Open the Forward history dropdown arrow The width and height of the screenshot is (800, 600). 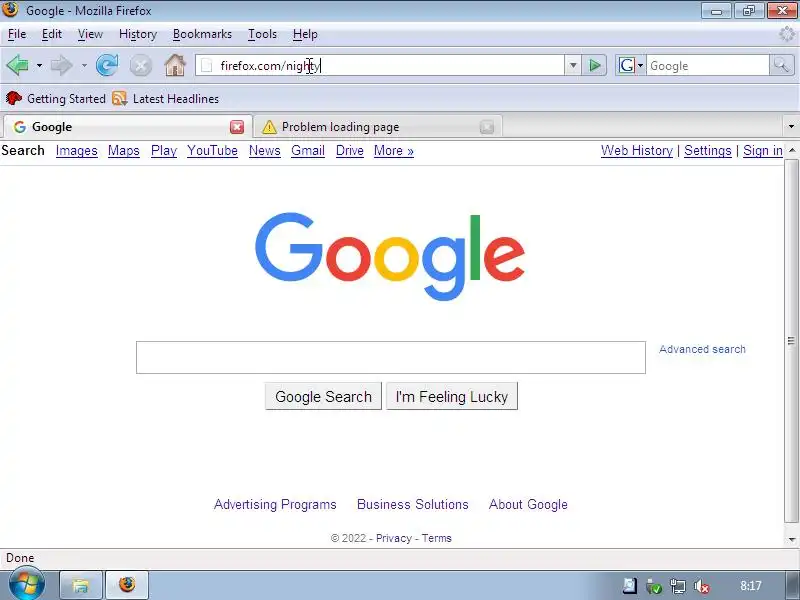click(x=84, y=65)
